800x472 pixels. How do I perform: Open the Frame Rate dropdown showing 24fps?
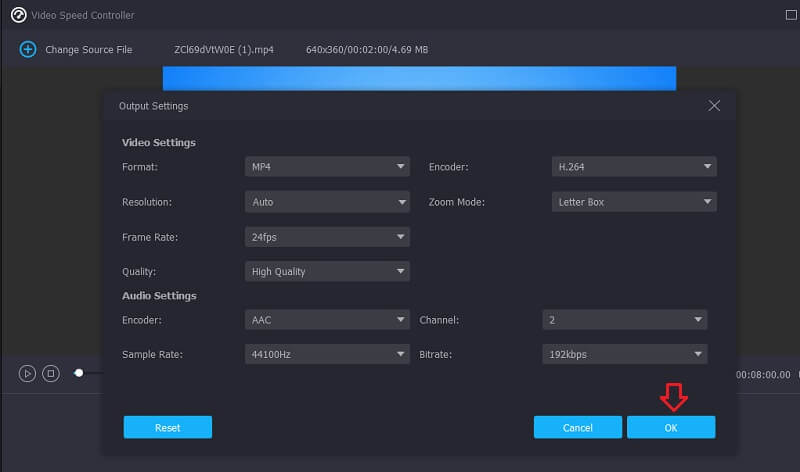pyautogui.click(x=327, y=237)
